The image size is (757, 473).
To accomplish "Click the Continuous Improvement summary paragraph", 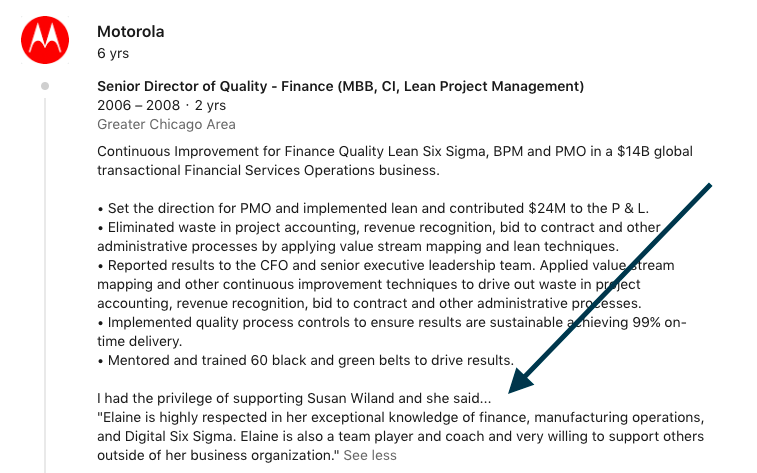I will point(395,161).
